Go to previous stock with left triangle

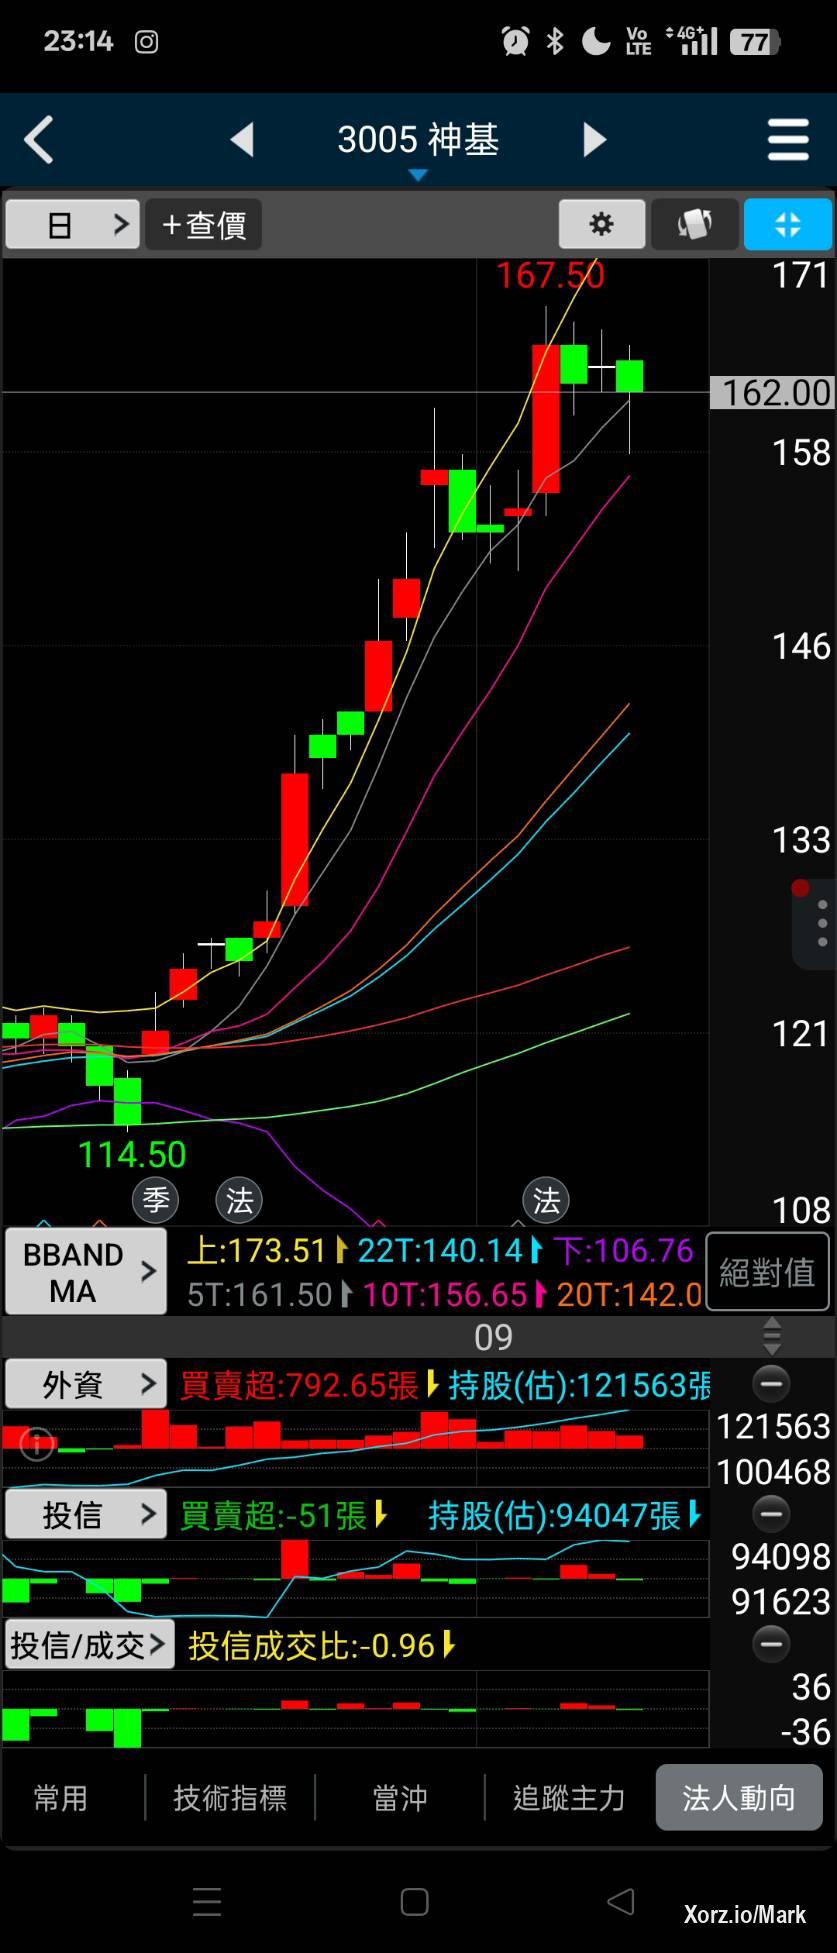click(x=242, y=140)
